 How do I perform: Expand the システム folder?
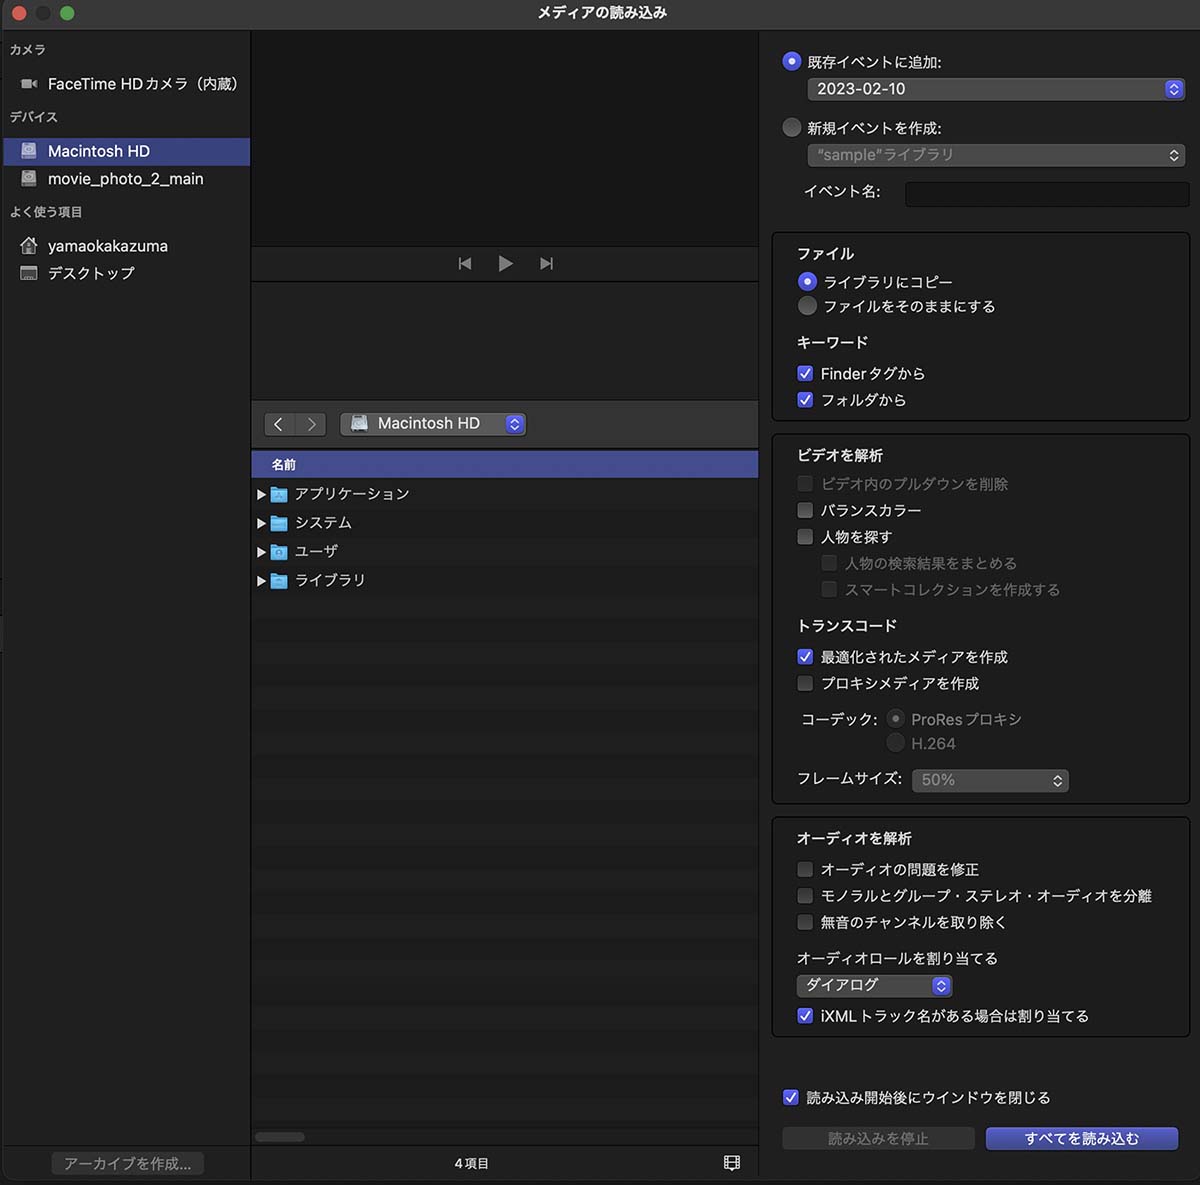click(x=261, y=523)
